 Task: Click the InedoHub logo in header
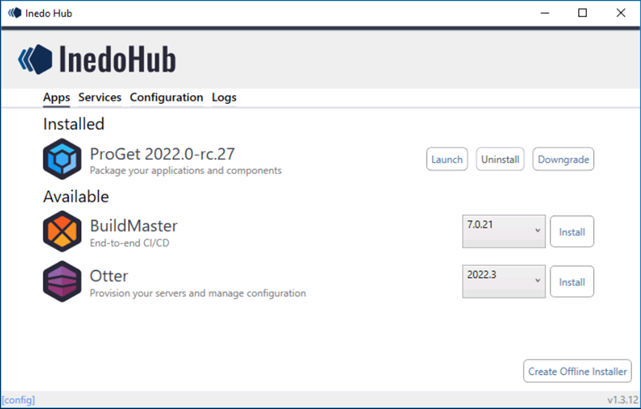click(x=97, y=59)
